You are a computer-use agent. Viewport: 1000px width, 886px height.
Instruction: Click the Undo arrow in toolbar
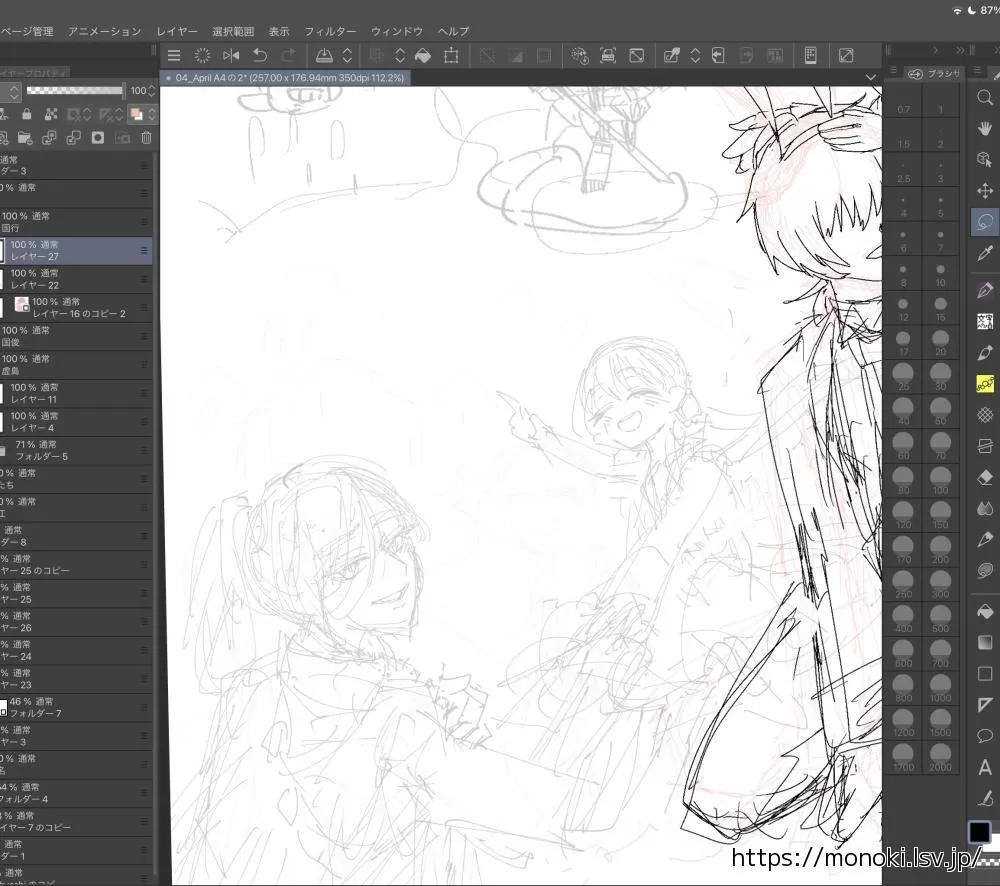[260, 55]
